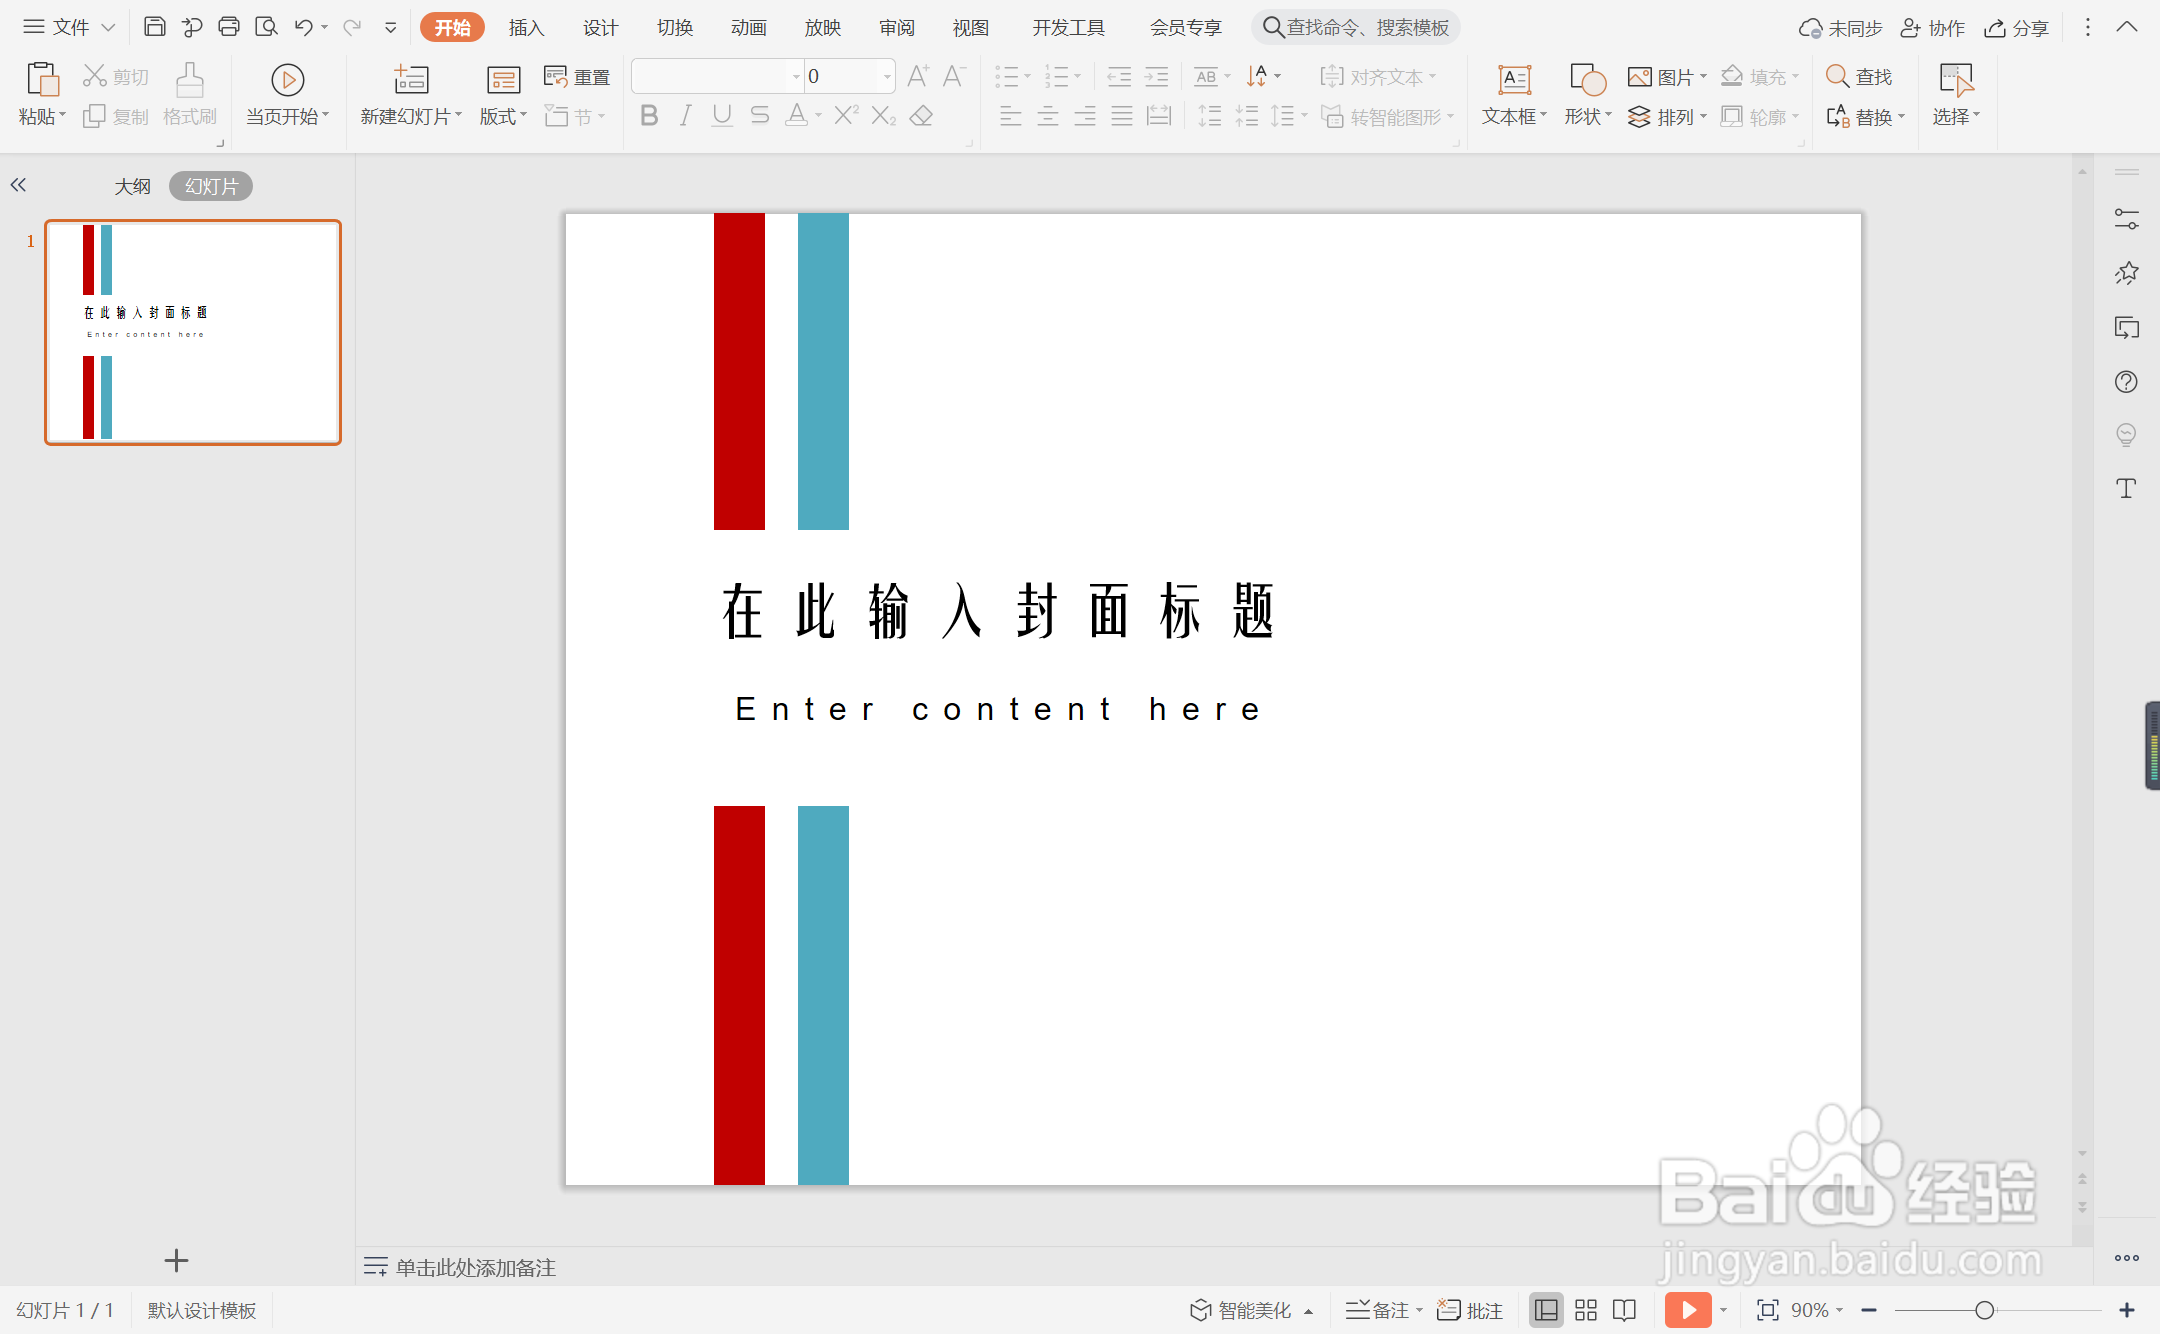Image resolution: width=2160 pixels, height=1334 pixels.
Task: Click New Slide icon in ribbon
Action: point(411,80)
